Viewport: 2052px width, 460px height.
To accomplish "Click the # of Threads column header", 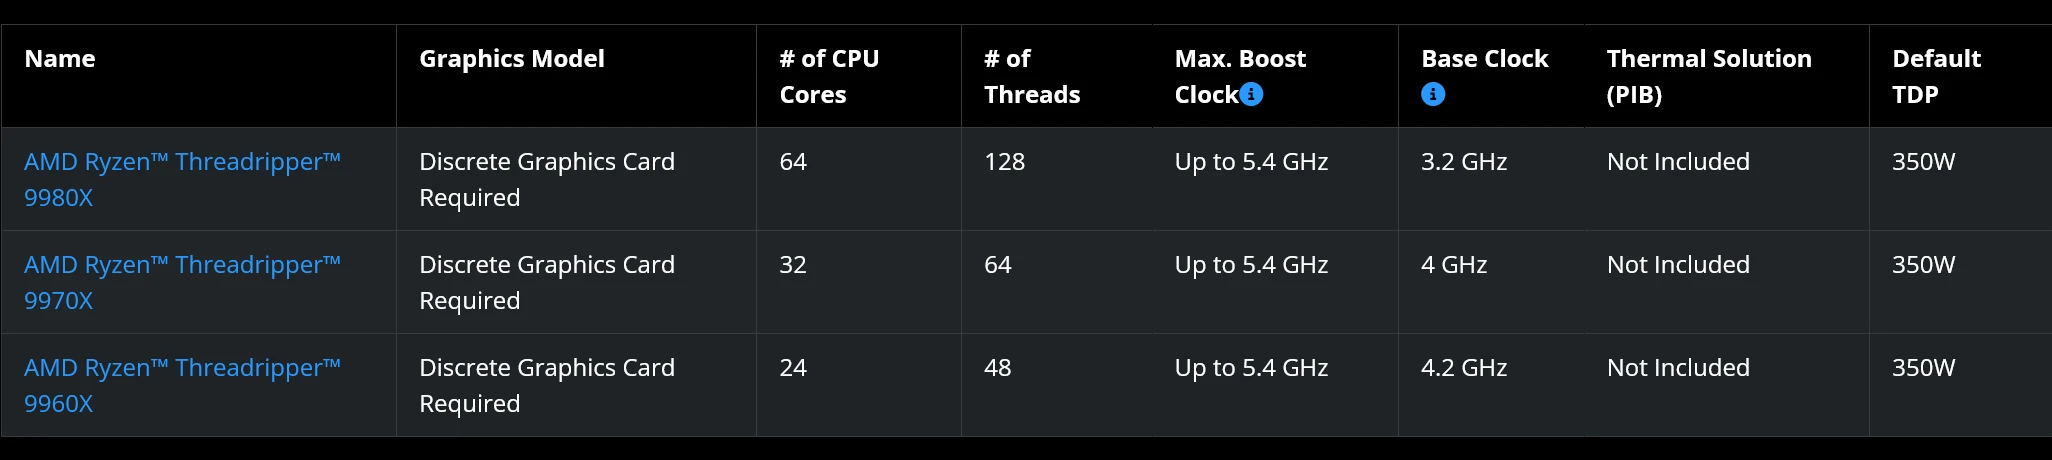I will 1032,76.
